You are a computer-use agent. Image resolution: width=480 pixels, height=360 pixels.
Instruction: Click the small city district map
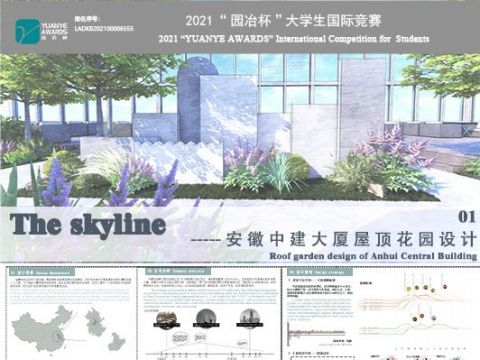coord(117,341)
